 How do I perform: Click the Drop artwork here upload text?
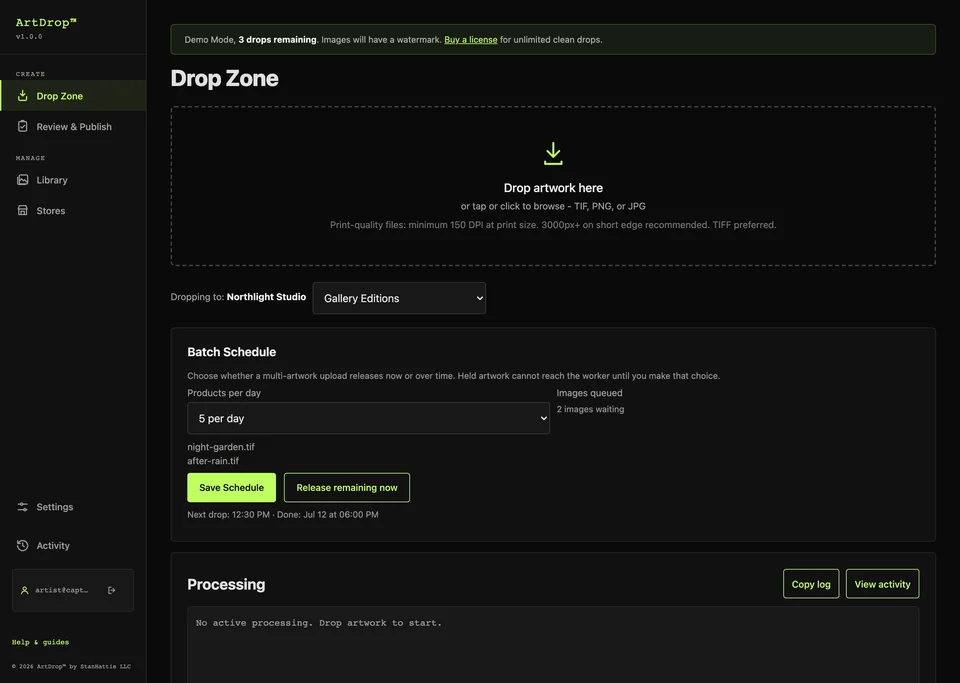click(x=553, y=188)
